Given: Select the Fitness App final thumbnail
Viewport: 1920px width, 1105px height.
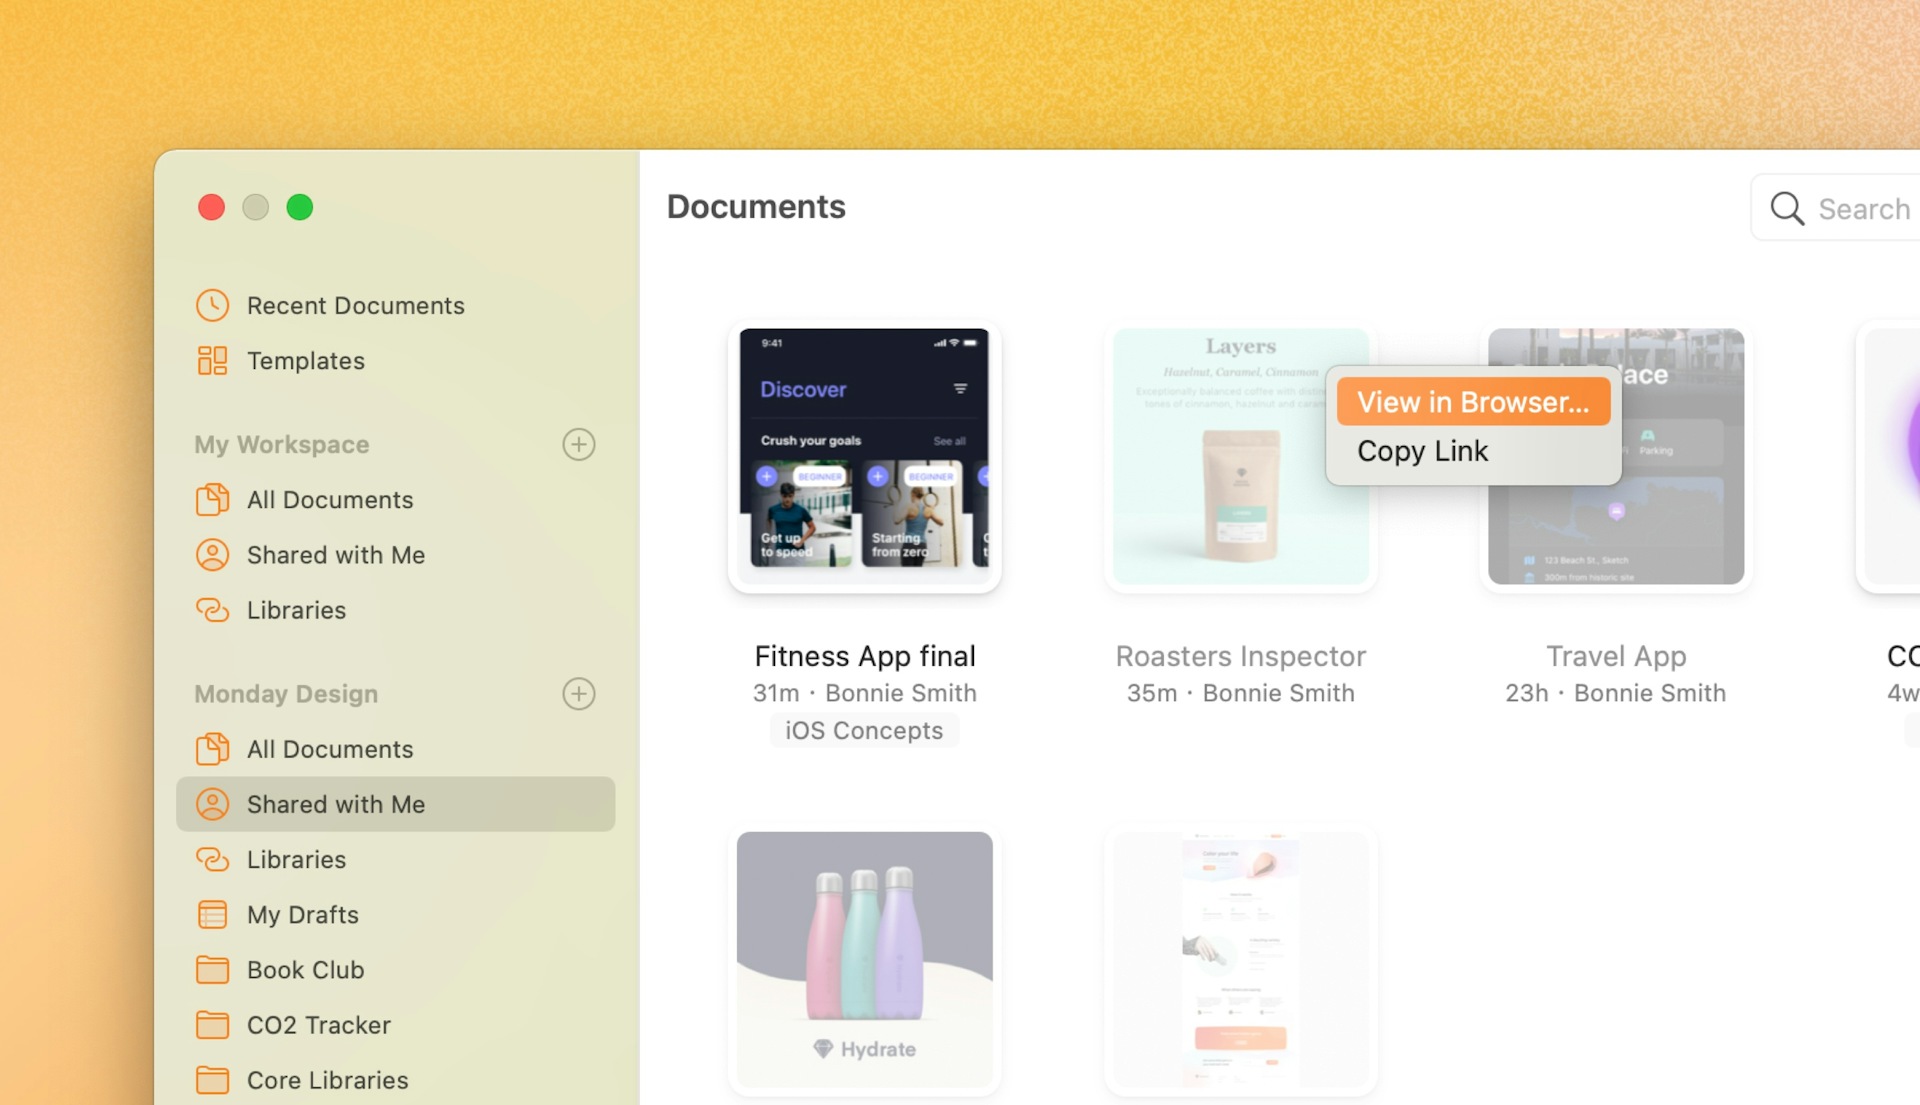Looking at the screenshot, I should pos(864,455).
